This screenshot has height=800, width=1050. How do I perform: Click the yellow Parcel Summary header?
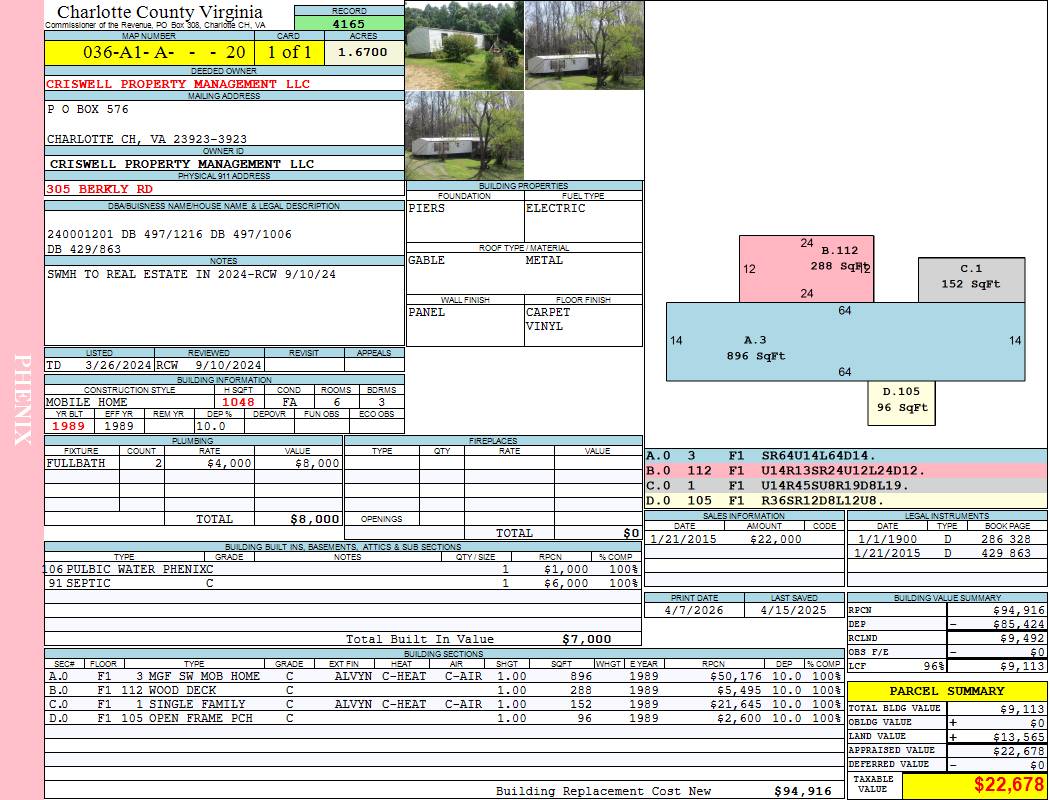[x=946, y=691]
